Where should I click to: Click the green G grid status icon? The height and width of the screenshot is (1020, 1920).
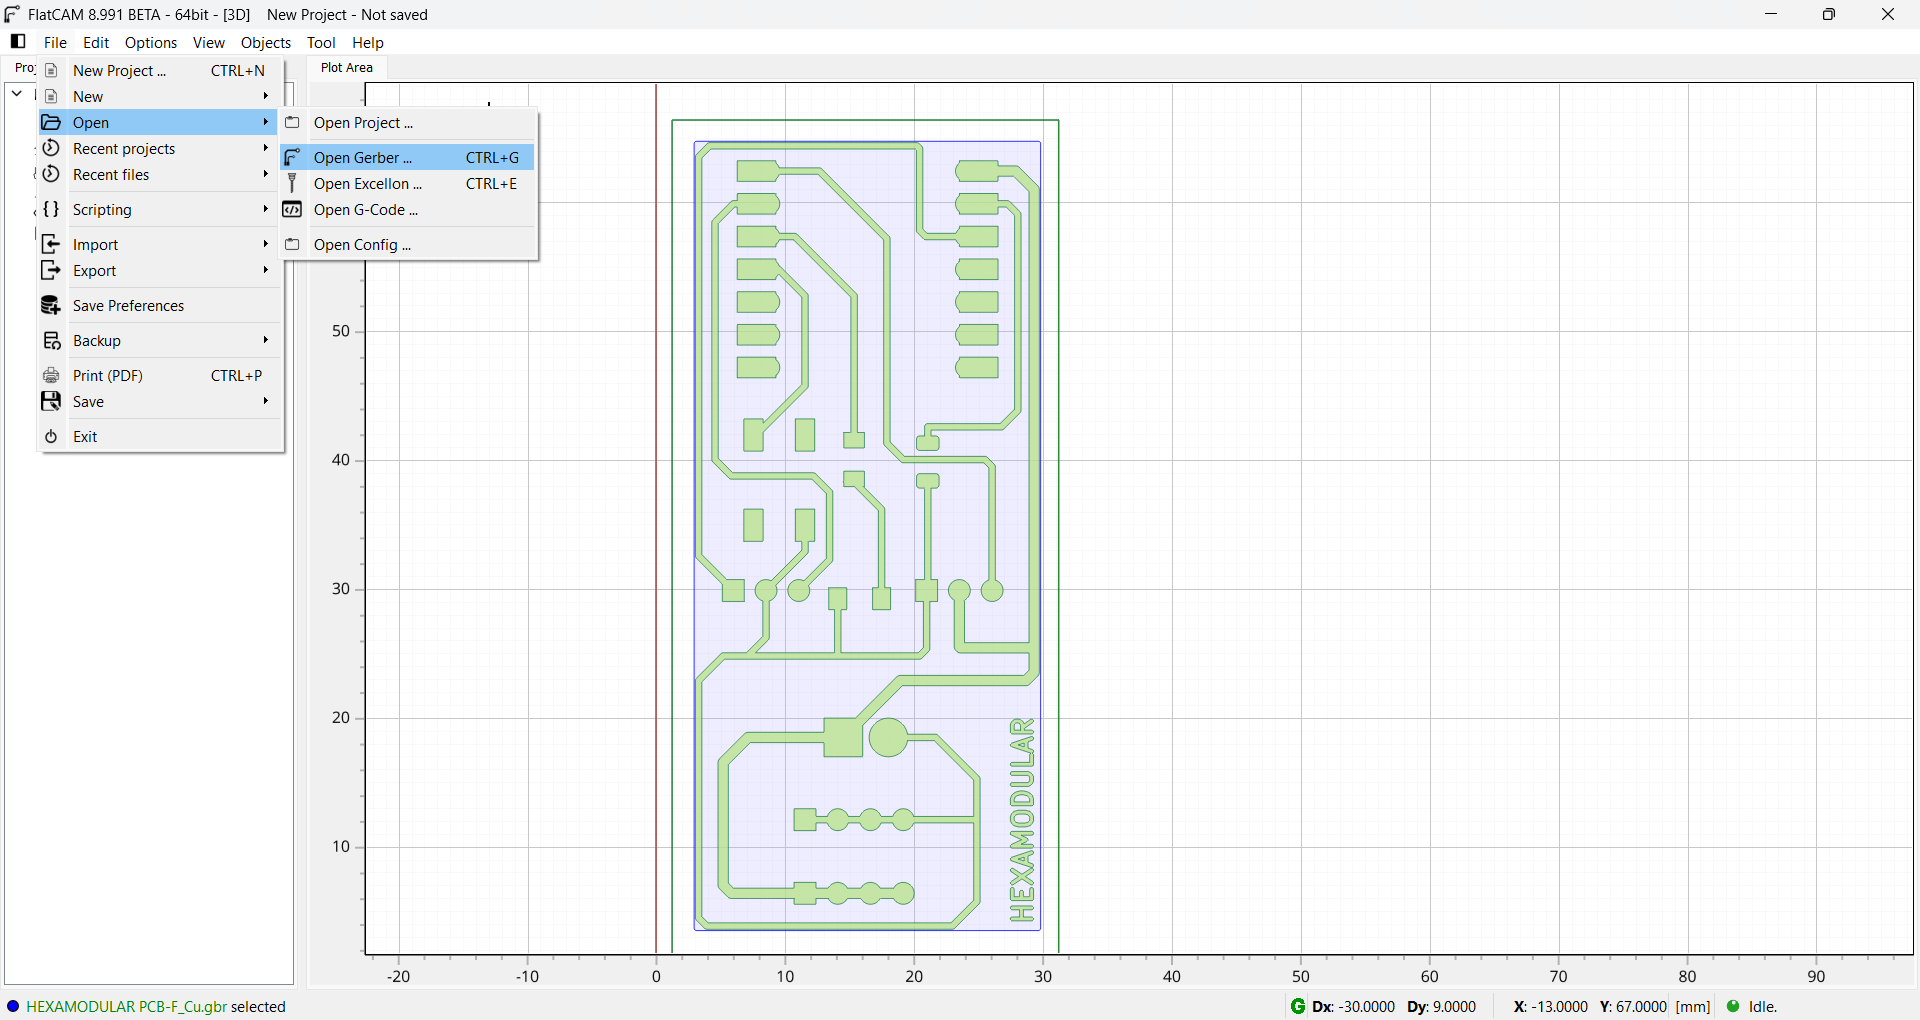(1298, 1007)
